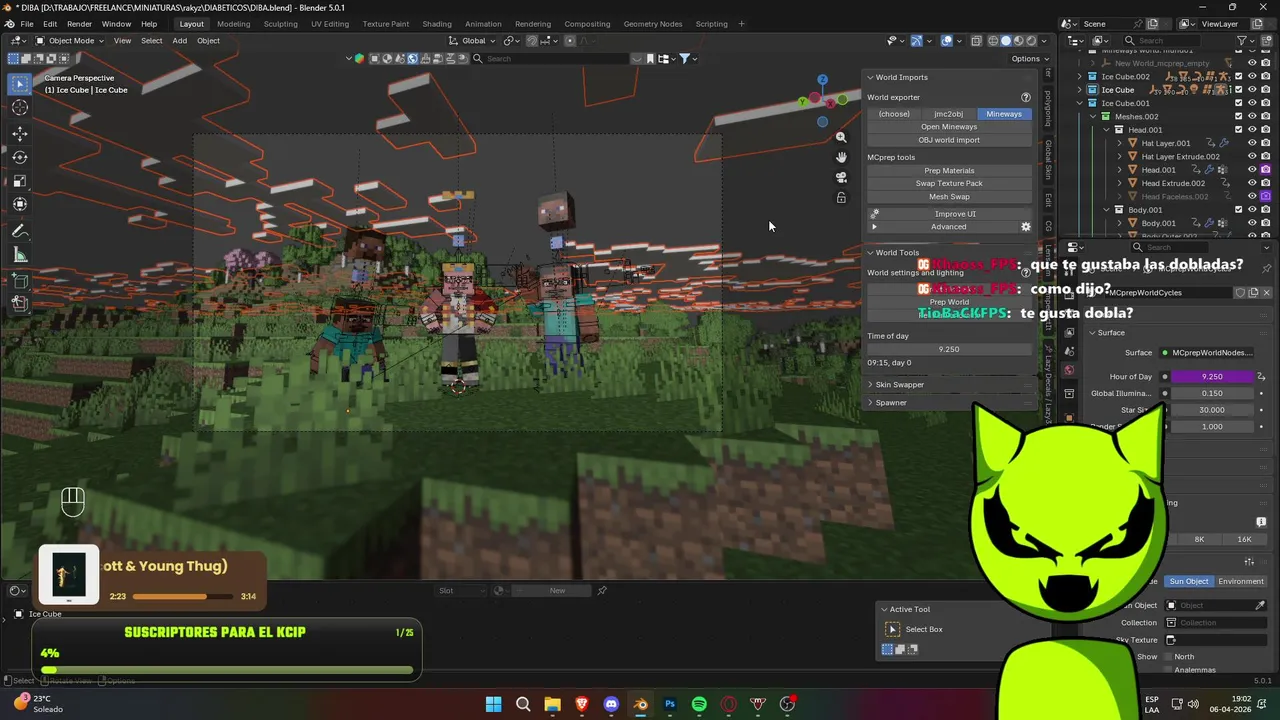
Task: Toggle viewport overlays button
Action: coord(946,41)
